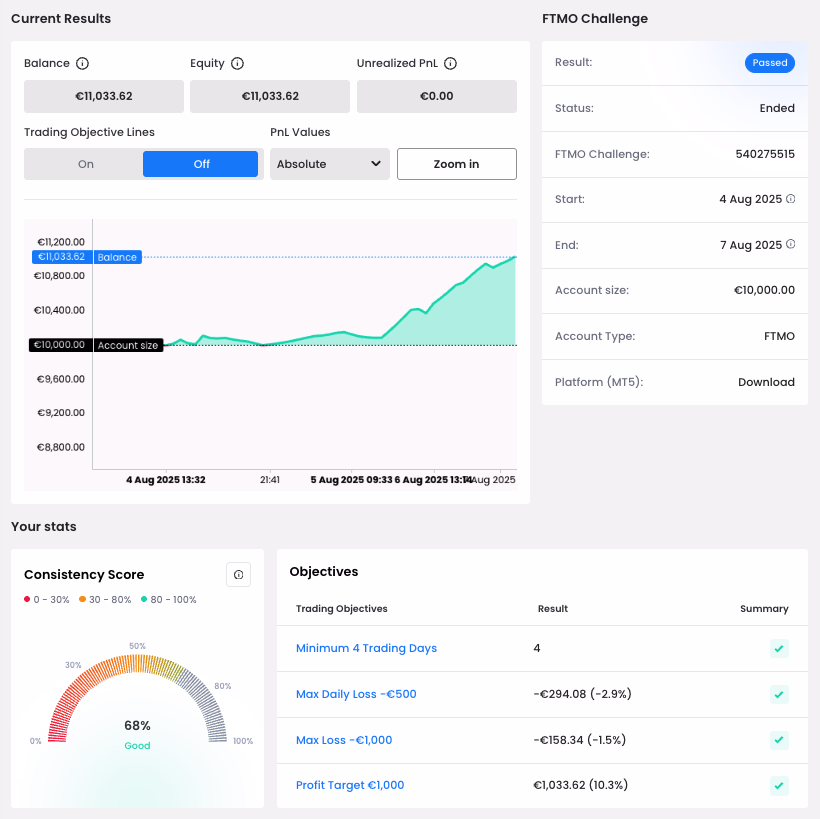Viewport: 820px width, 819px height.
Task: Zoom in on the balance chart
Action: [x=457, y=164]
